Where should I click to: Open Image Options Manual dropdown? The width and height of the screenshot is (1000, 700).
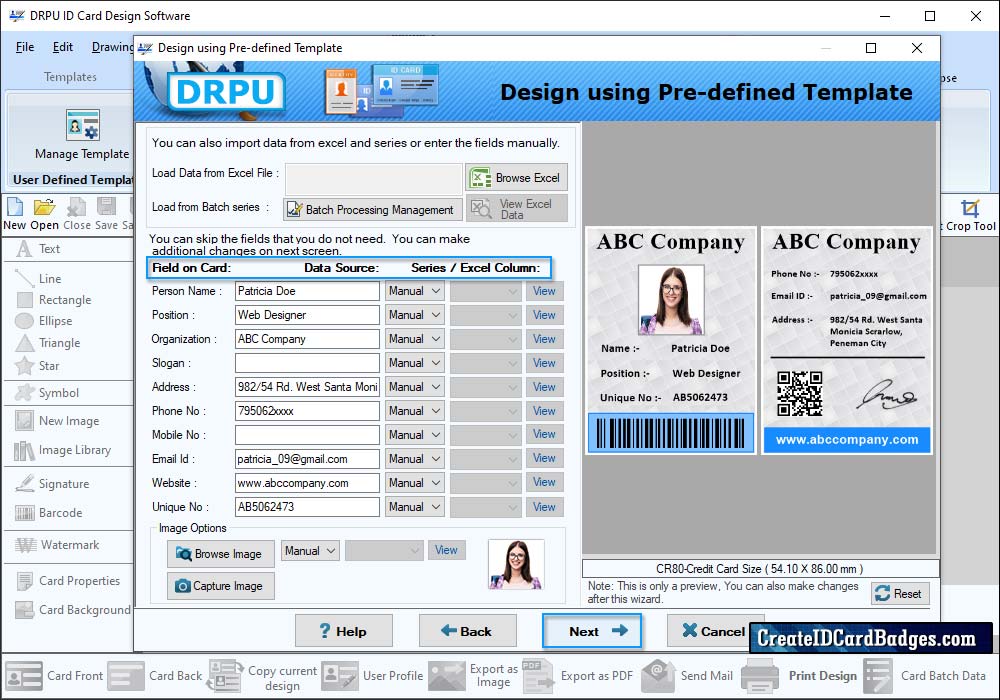coord(310,551)
